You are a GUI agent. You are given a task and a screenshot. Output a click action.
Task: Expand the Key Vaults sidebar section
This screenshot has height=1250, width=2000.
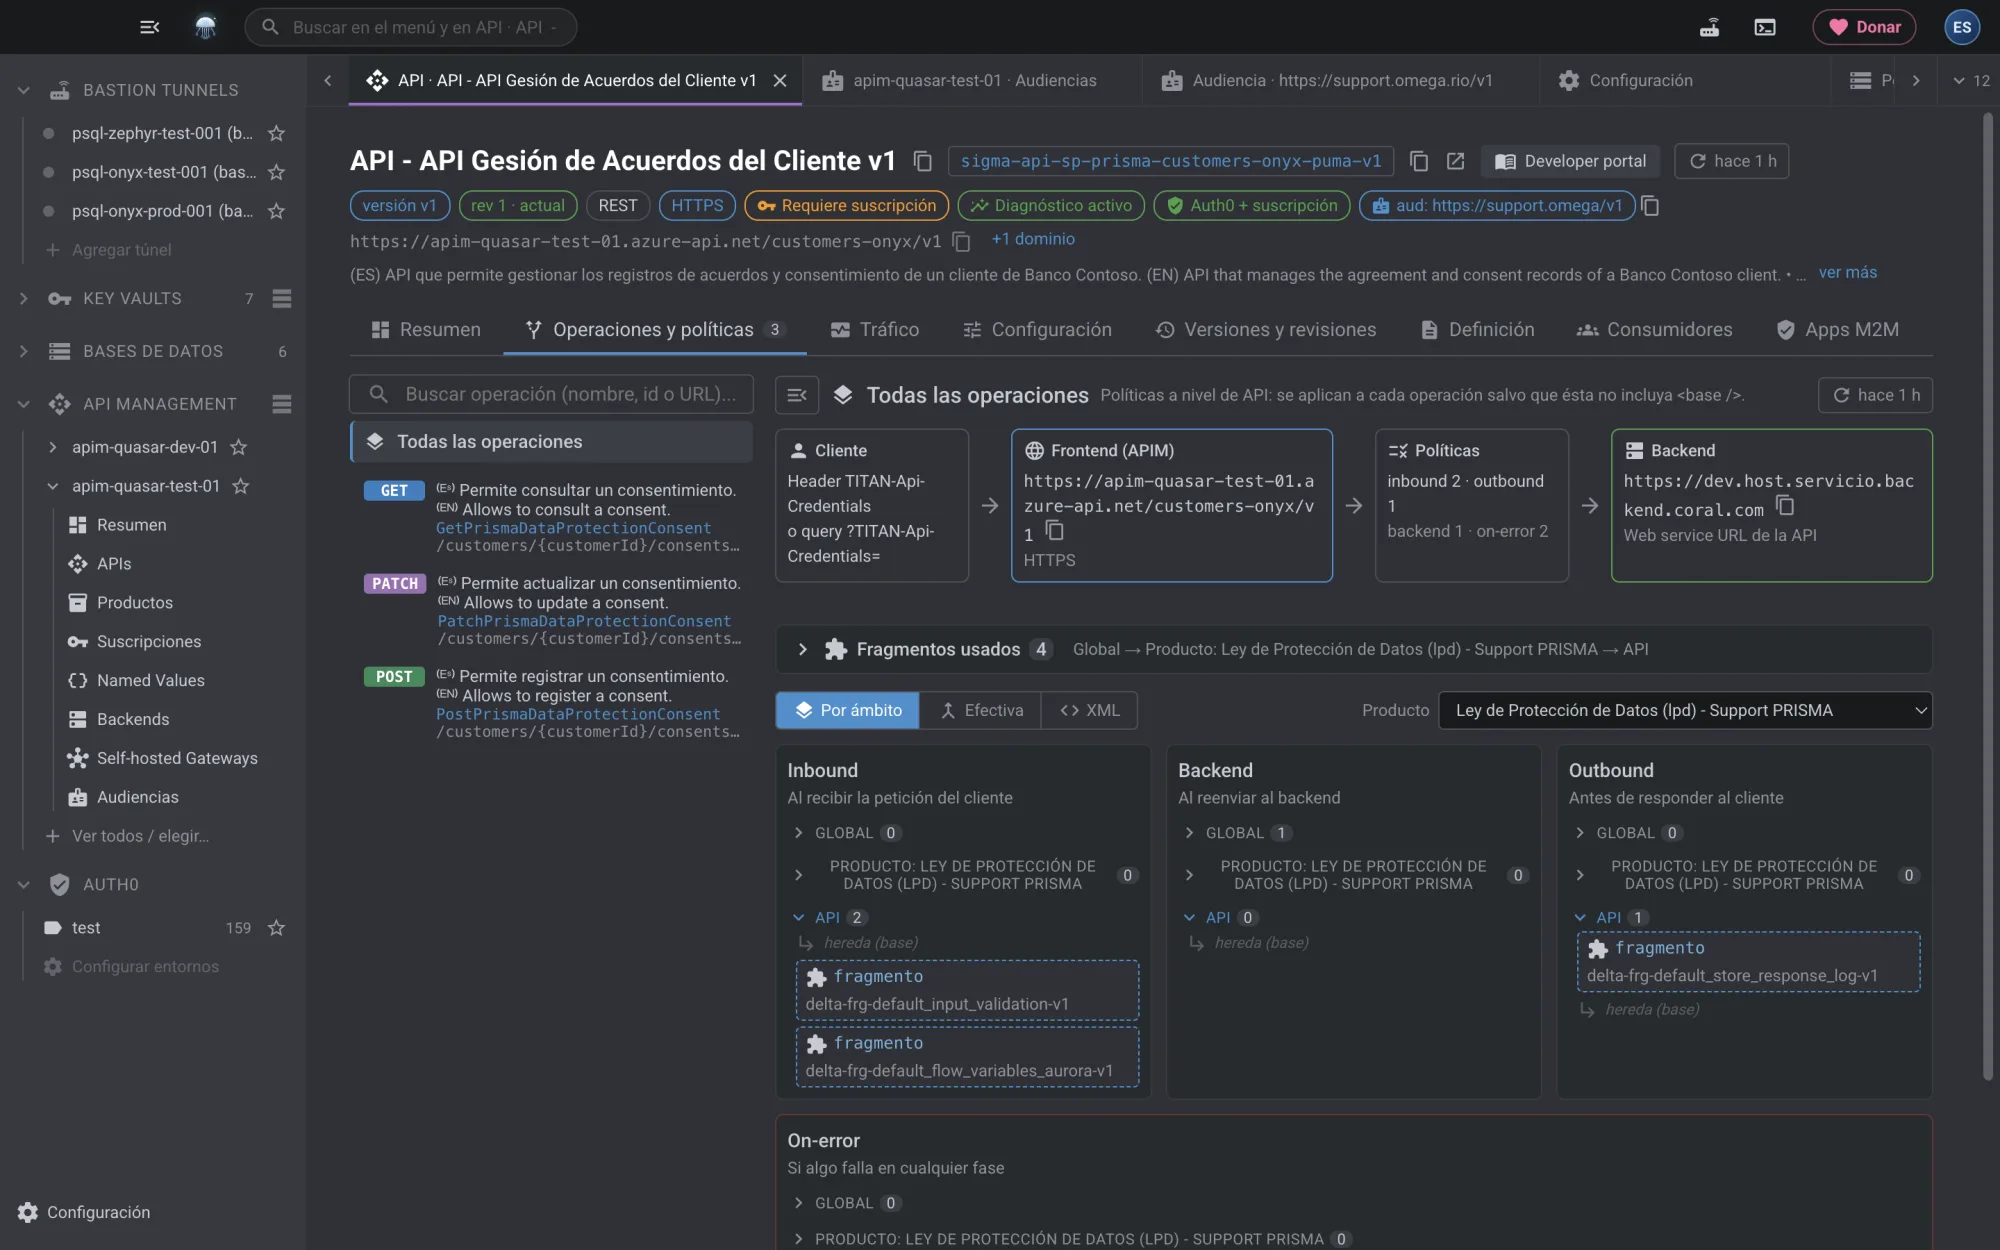click(23, 298)
